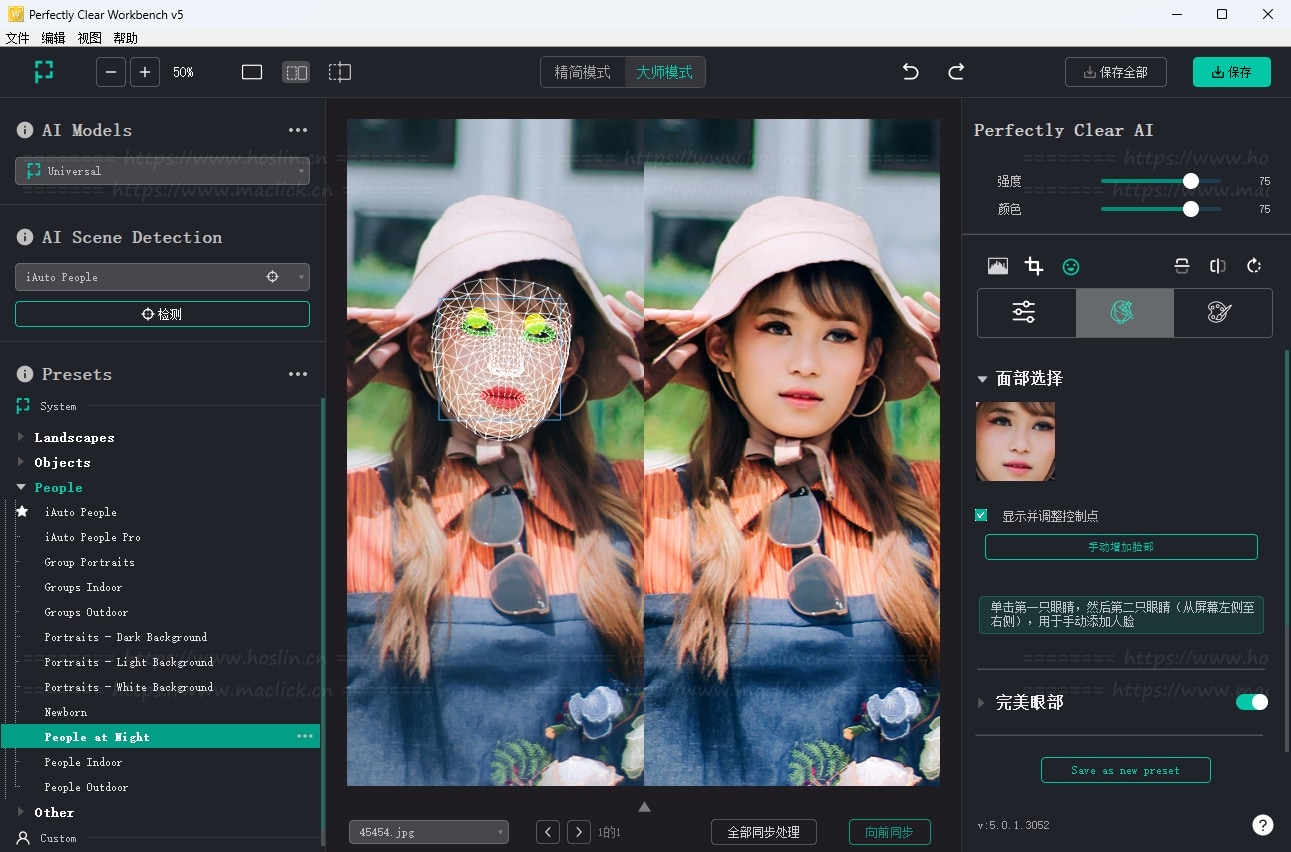Adjust the 强度 slider handle
This screenshot has height=852, width=1291.
coord(1190,181)
